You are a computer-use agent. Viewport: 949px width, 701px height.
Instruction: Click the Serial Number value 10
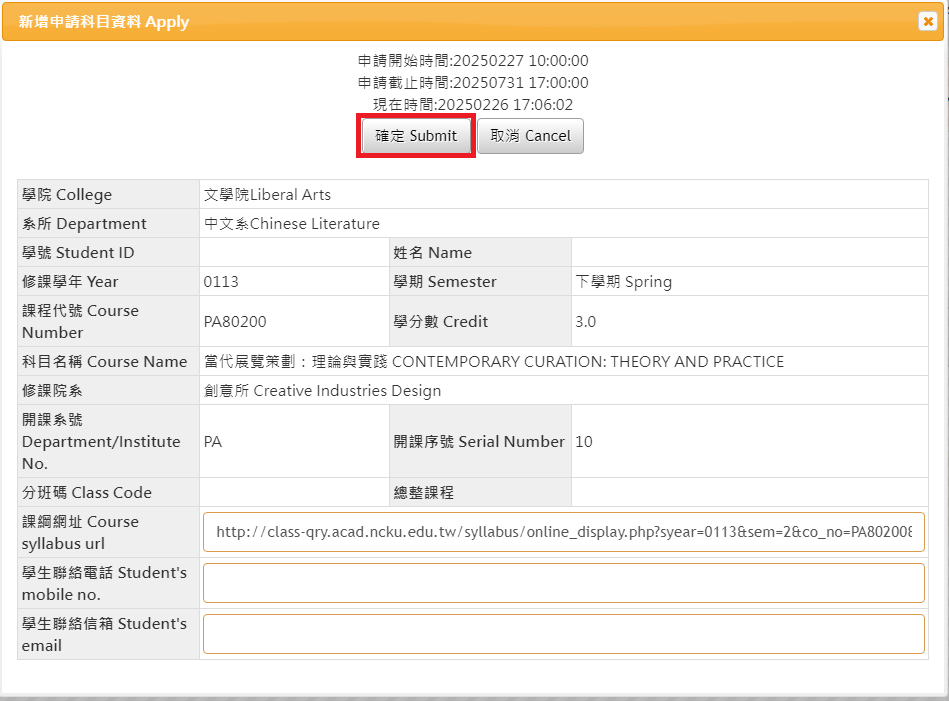(584, 442)
